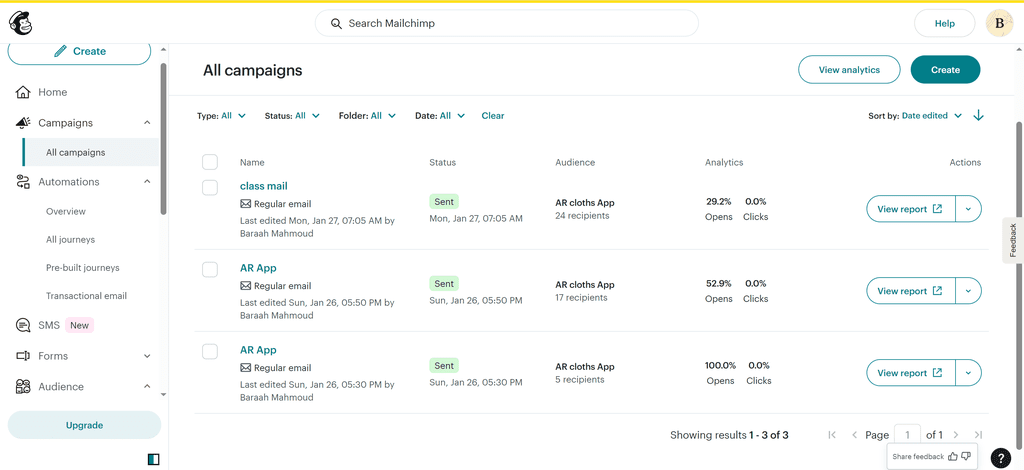Click the Automations journey icon
Screen dimensions: 1024x470
(23, 182)
